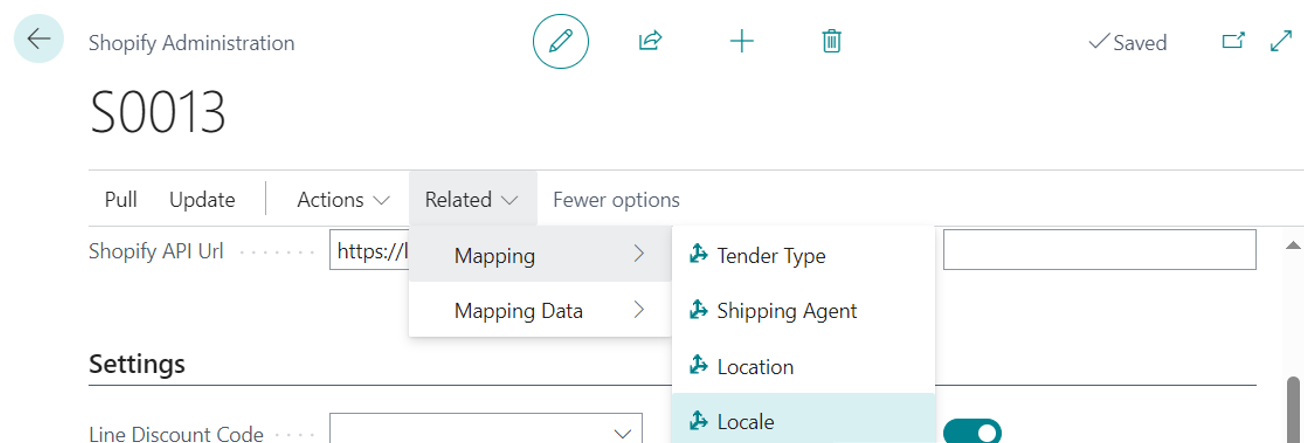The height and width of the screenshot is (443, 1304).
Task: Click the Update action button
Action: (202, 200)
